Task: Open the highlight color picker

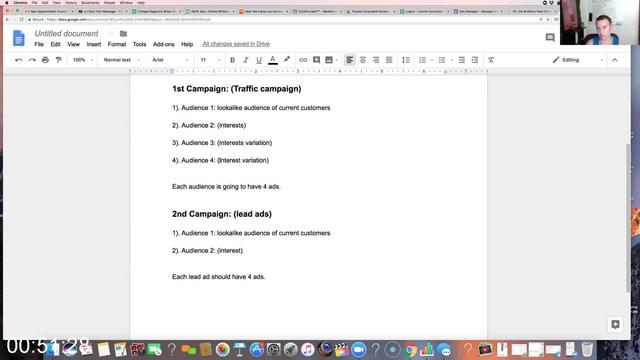Action: [x=287, y=60]
